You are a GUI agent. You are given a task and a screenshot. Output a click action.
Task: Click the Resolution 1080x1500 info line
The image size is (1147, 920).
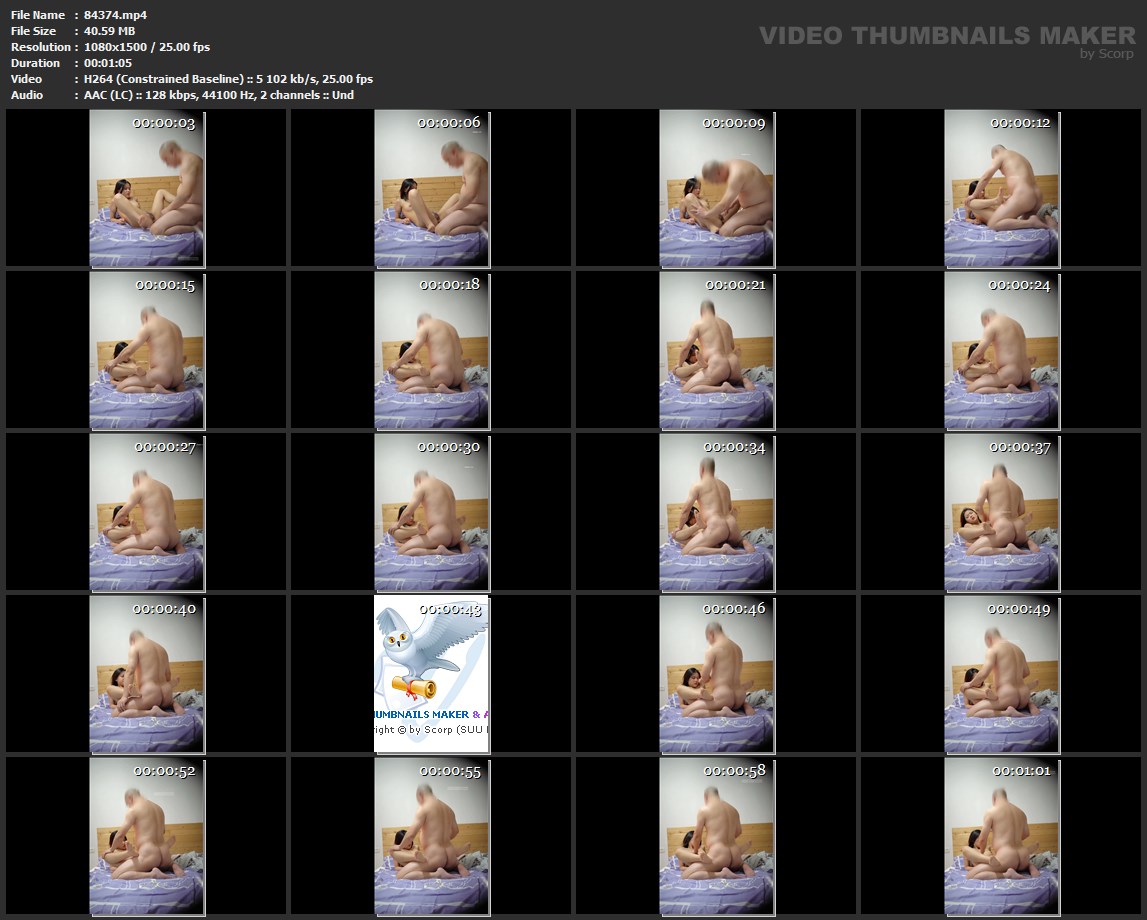coord(147,47)
